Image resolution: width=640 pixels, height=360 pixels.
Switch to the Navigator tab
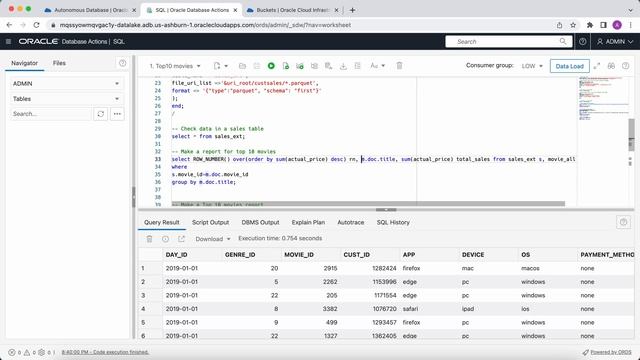[x=24, y=63]
